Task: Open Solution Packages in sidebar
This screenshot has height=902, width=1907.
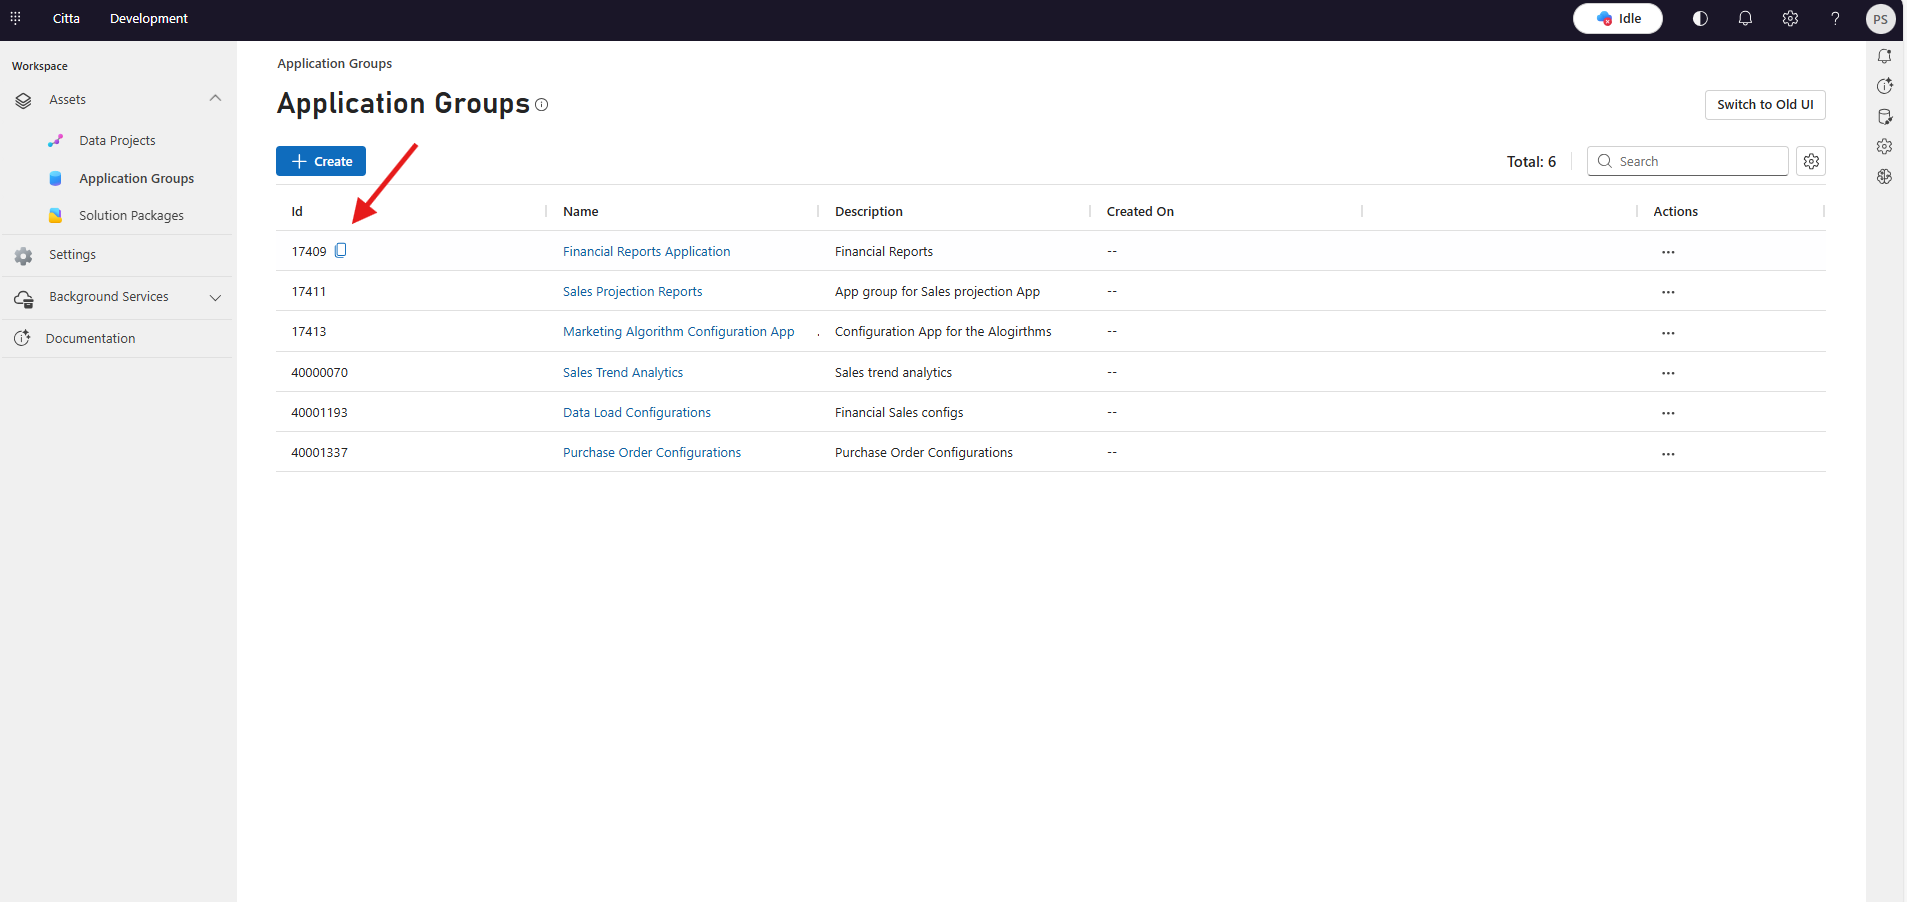Action: [x=131, y=216]
